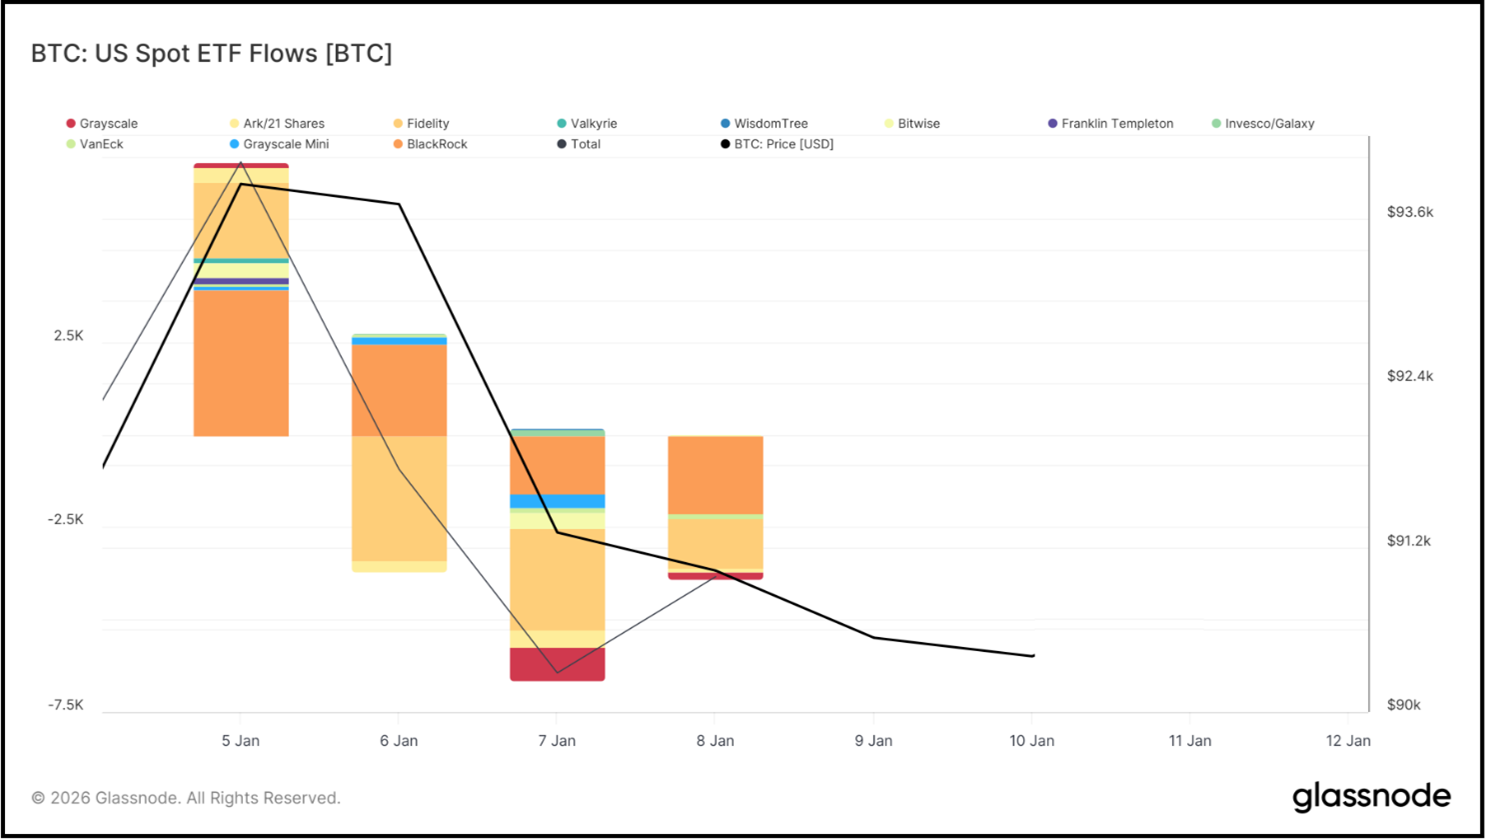The image size is (1486, 839).
Task: Click the 9 Jan x-axis date label
Action: tap(873, 741)
